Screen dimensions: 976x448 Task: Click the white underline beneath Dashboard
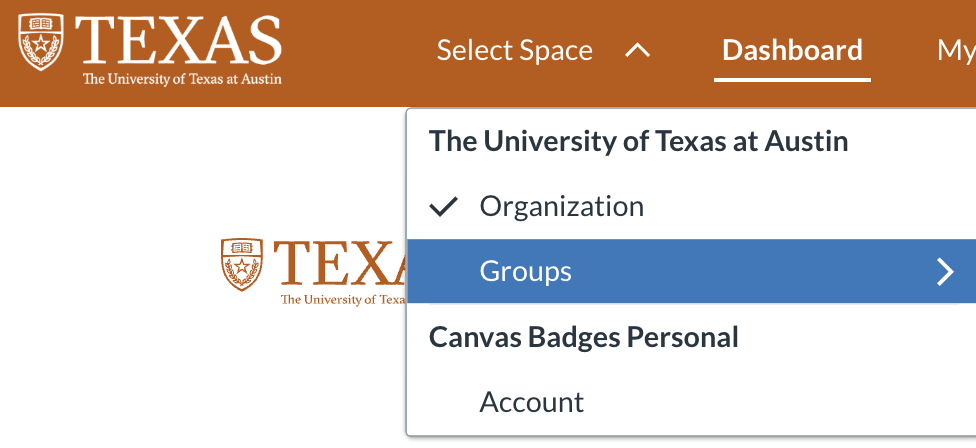tap(792, 79)
